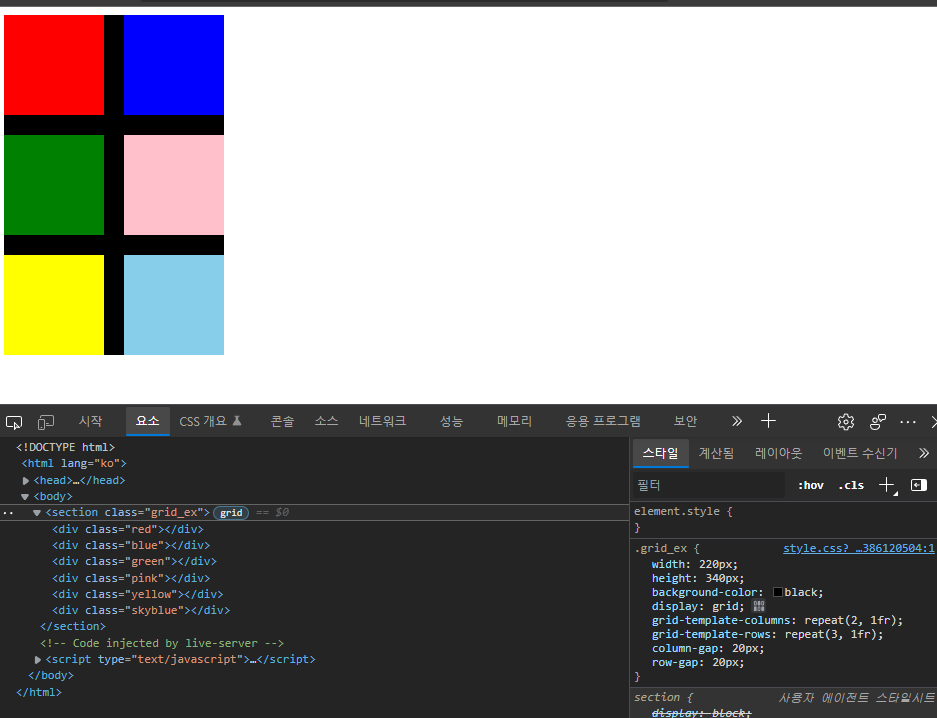Open the style.css source link
The image size is (937, 718).
pyautogui.click(x=859, y=548)
